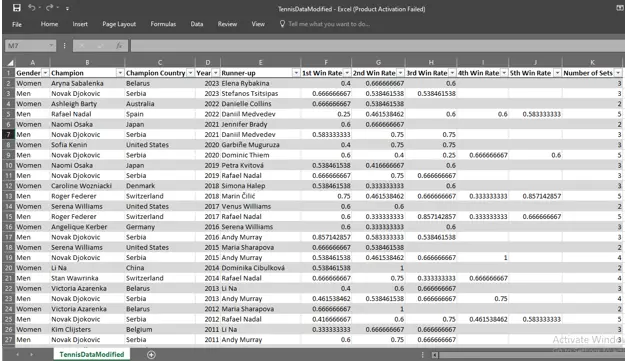
Task: Switch to the View tab
Action: coord(258,24)
